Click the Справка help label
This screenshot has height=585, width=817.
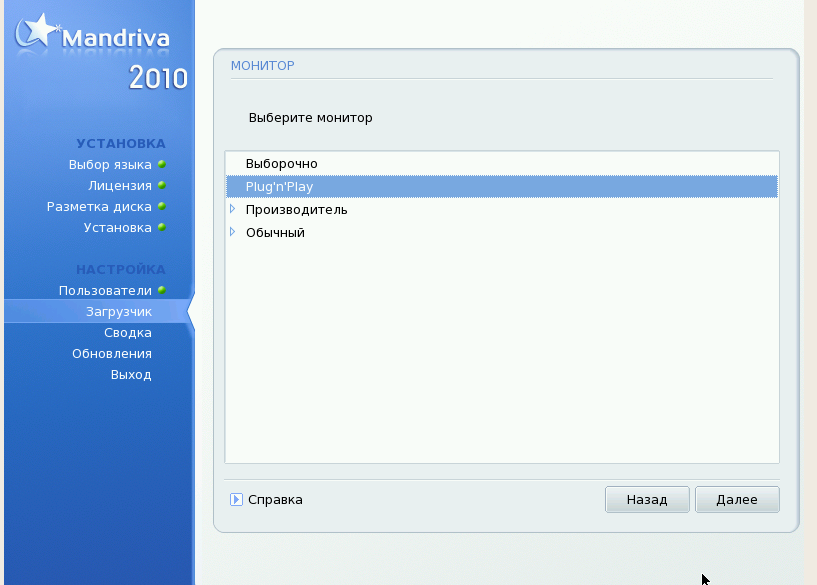click(x=275, y=500)
